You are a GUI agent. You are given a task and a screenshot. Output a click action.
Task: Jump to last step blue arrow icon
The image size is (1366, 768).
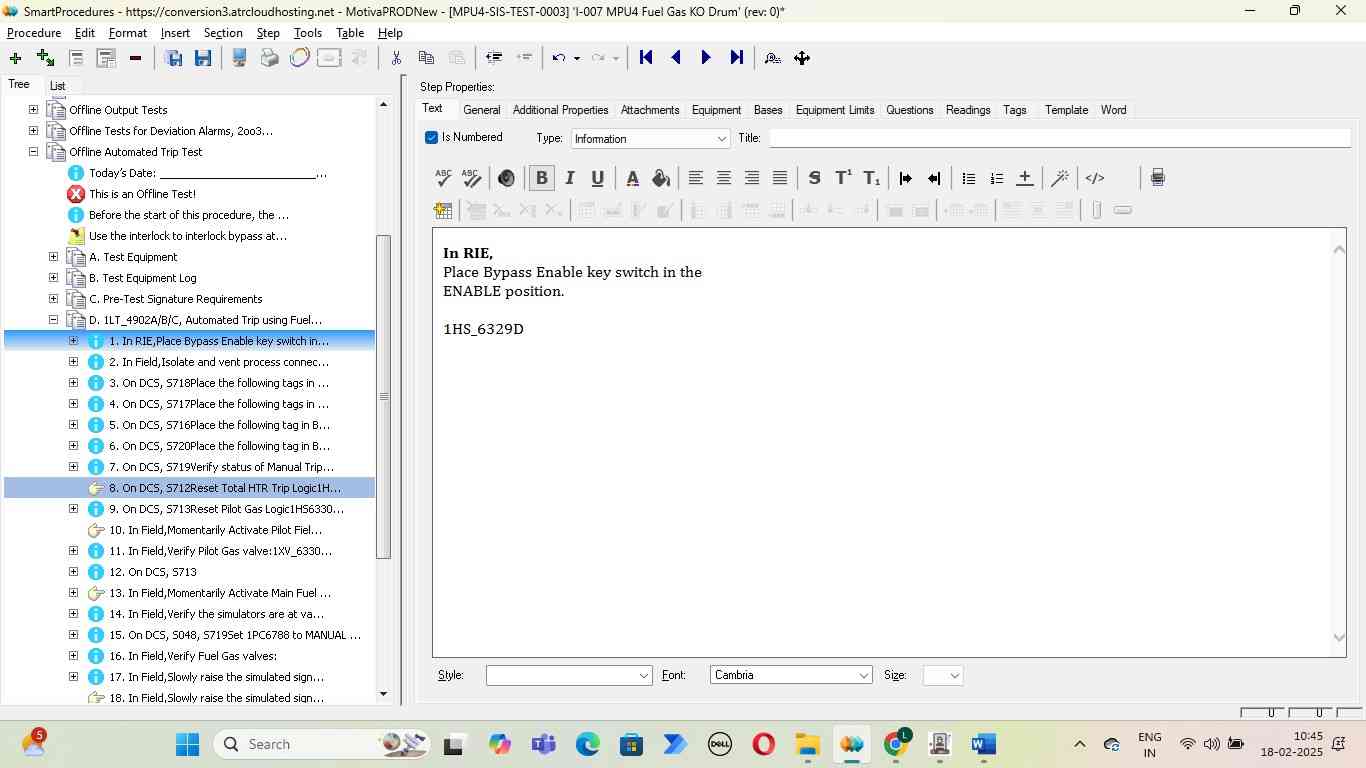point(737,58)
